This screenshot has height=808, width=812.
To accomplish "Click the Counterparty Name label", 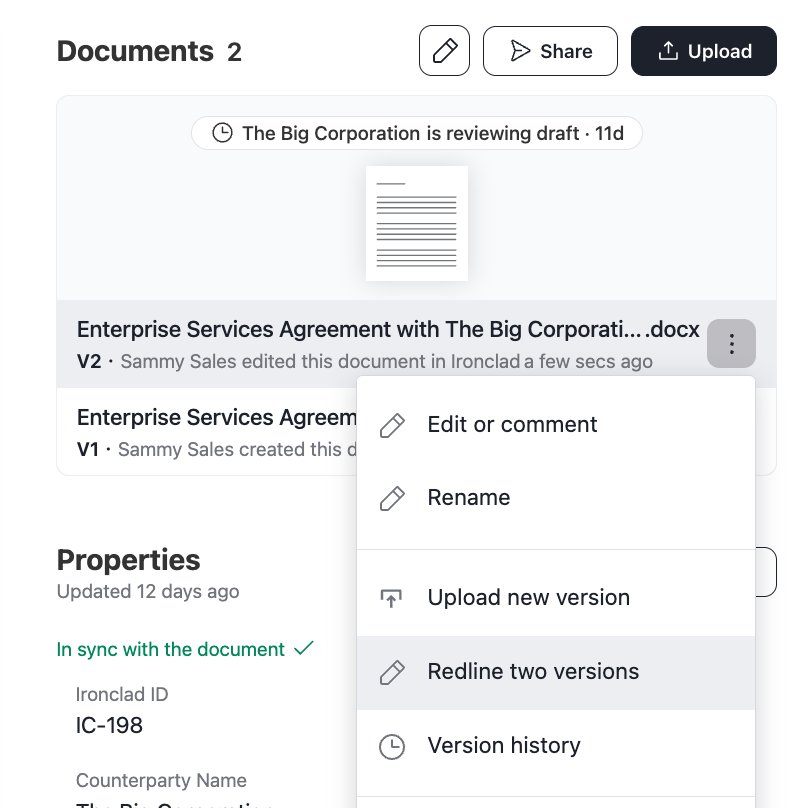I will tap(161, 780).
